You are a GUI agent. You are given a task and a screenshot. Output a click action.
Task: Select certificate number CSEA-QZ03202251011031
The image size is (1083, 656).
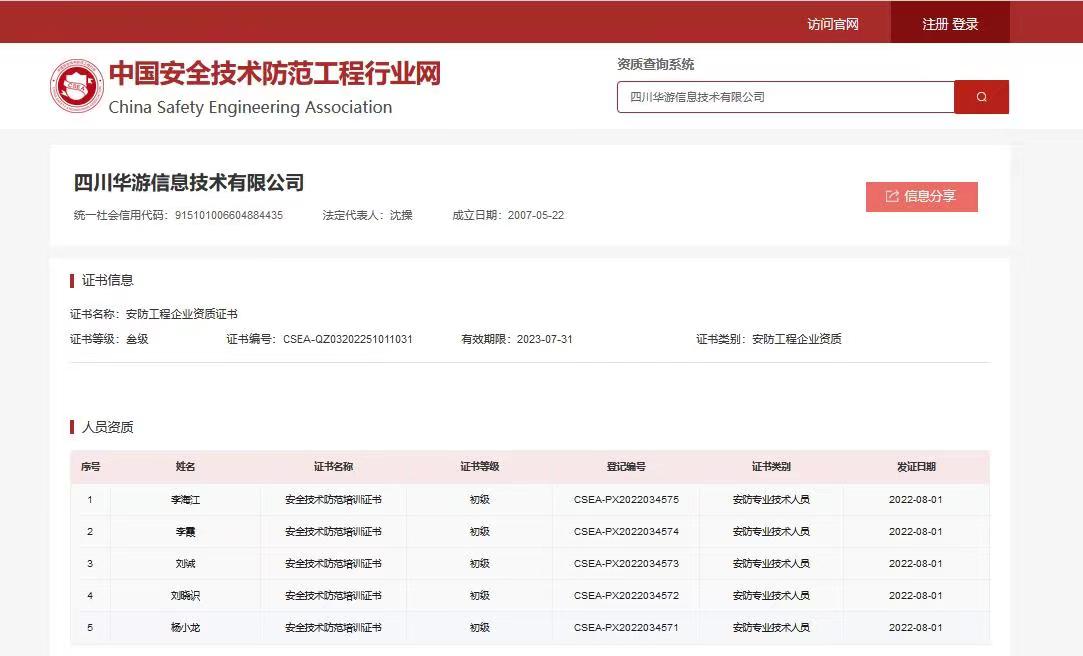click(x=347, y=339)
